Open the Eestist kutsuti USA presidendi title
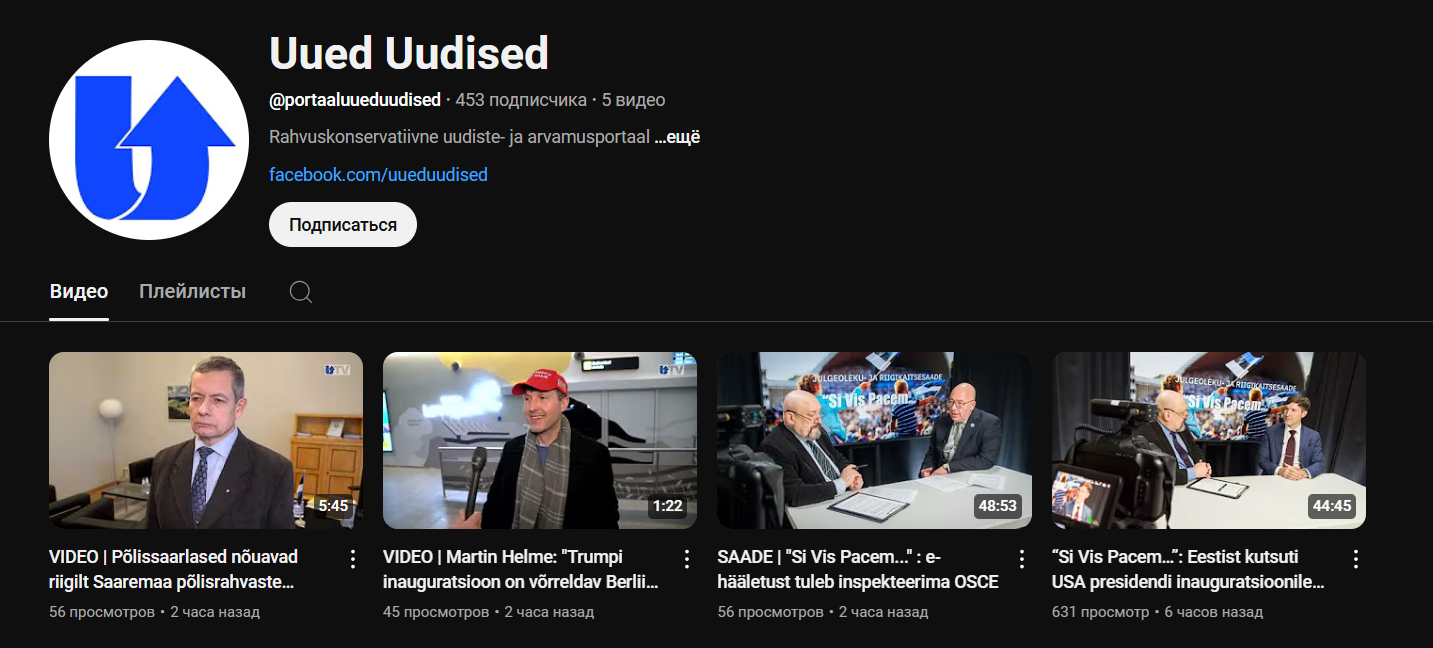This screenshot has width=1433, height=648. [1189, 569]
